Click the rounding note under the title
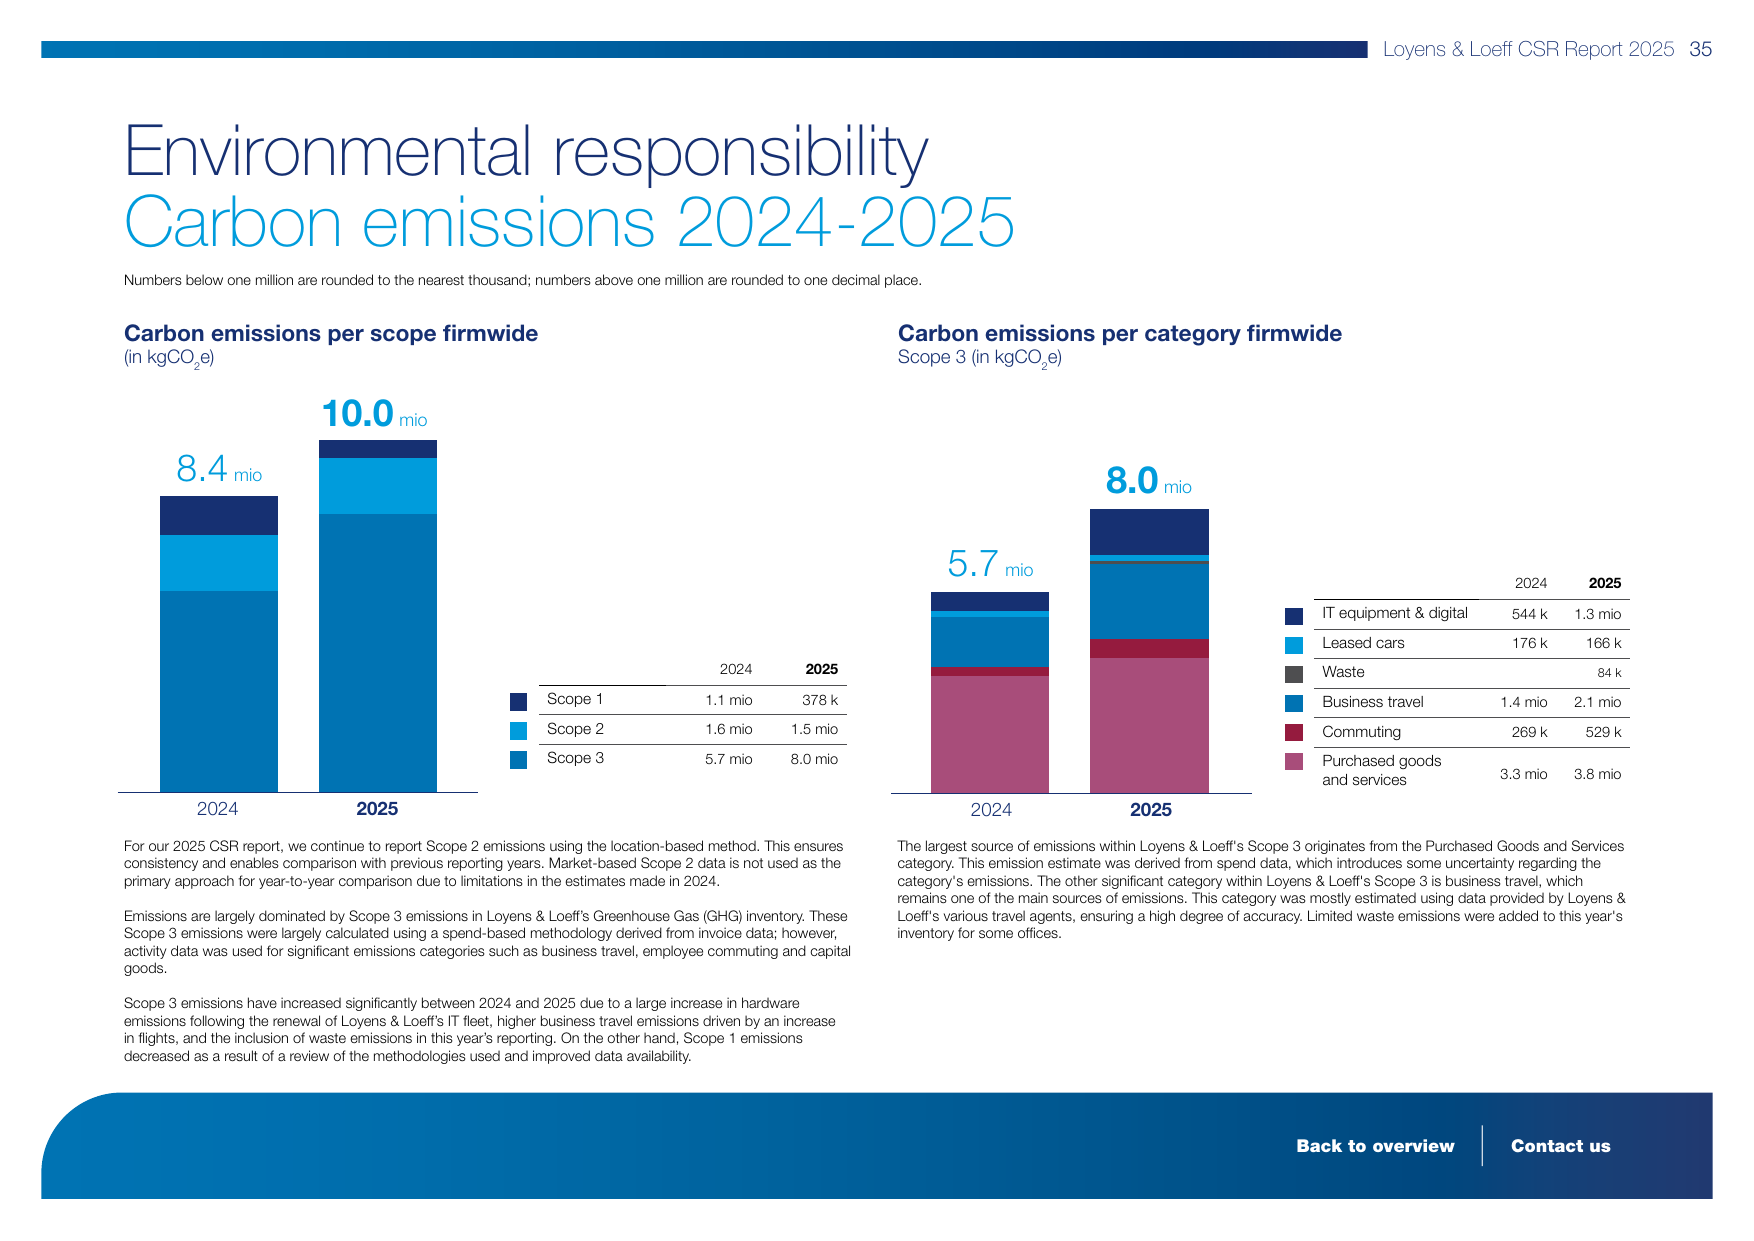Screen dimensions: 1754x1241 click(x=523, y=280)
